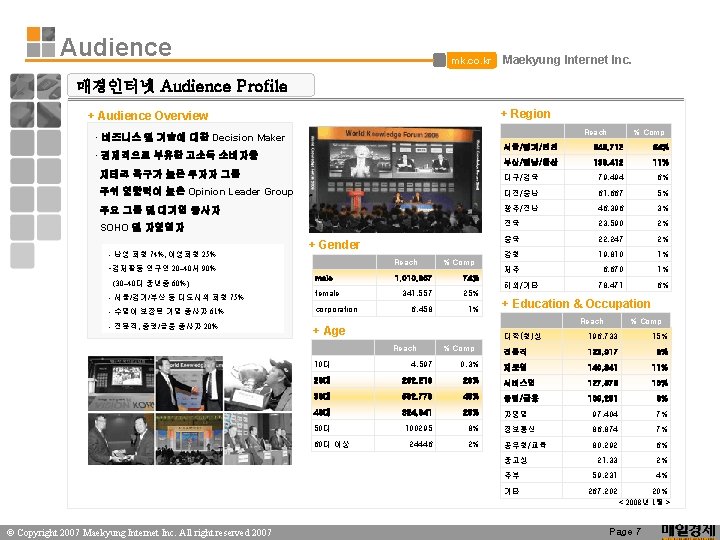This screenshot has height=540, width=720.
Task: Click the 25% cell in female row
Action: (x=471, y=293)
